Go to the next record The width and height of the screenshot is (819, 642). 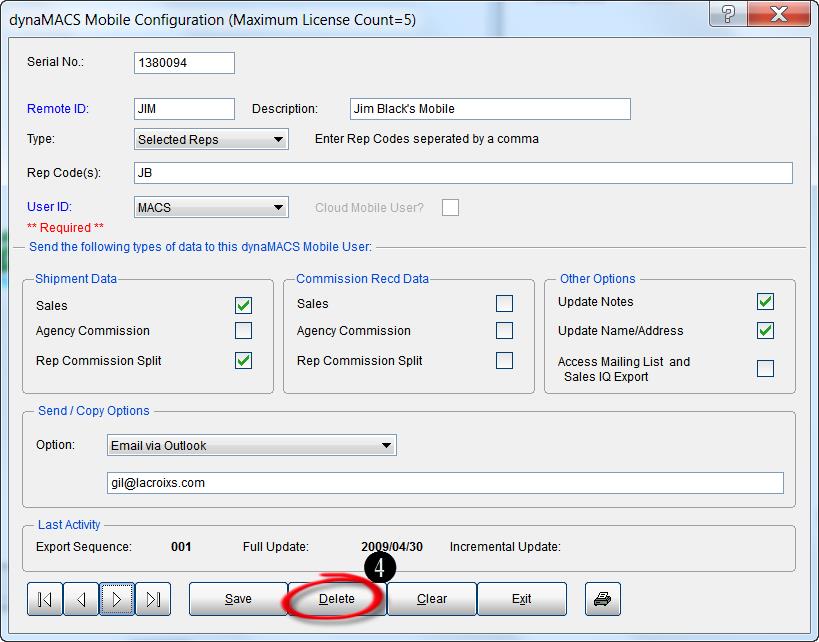(117, 599)
